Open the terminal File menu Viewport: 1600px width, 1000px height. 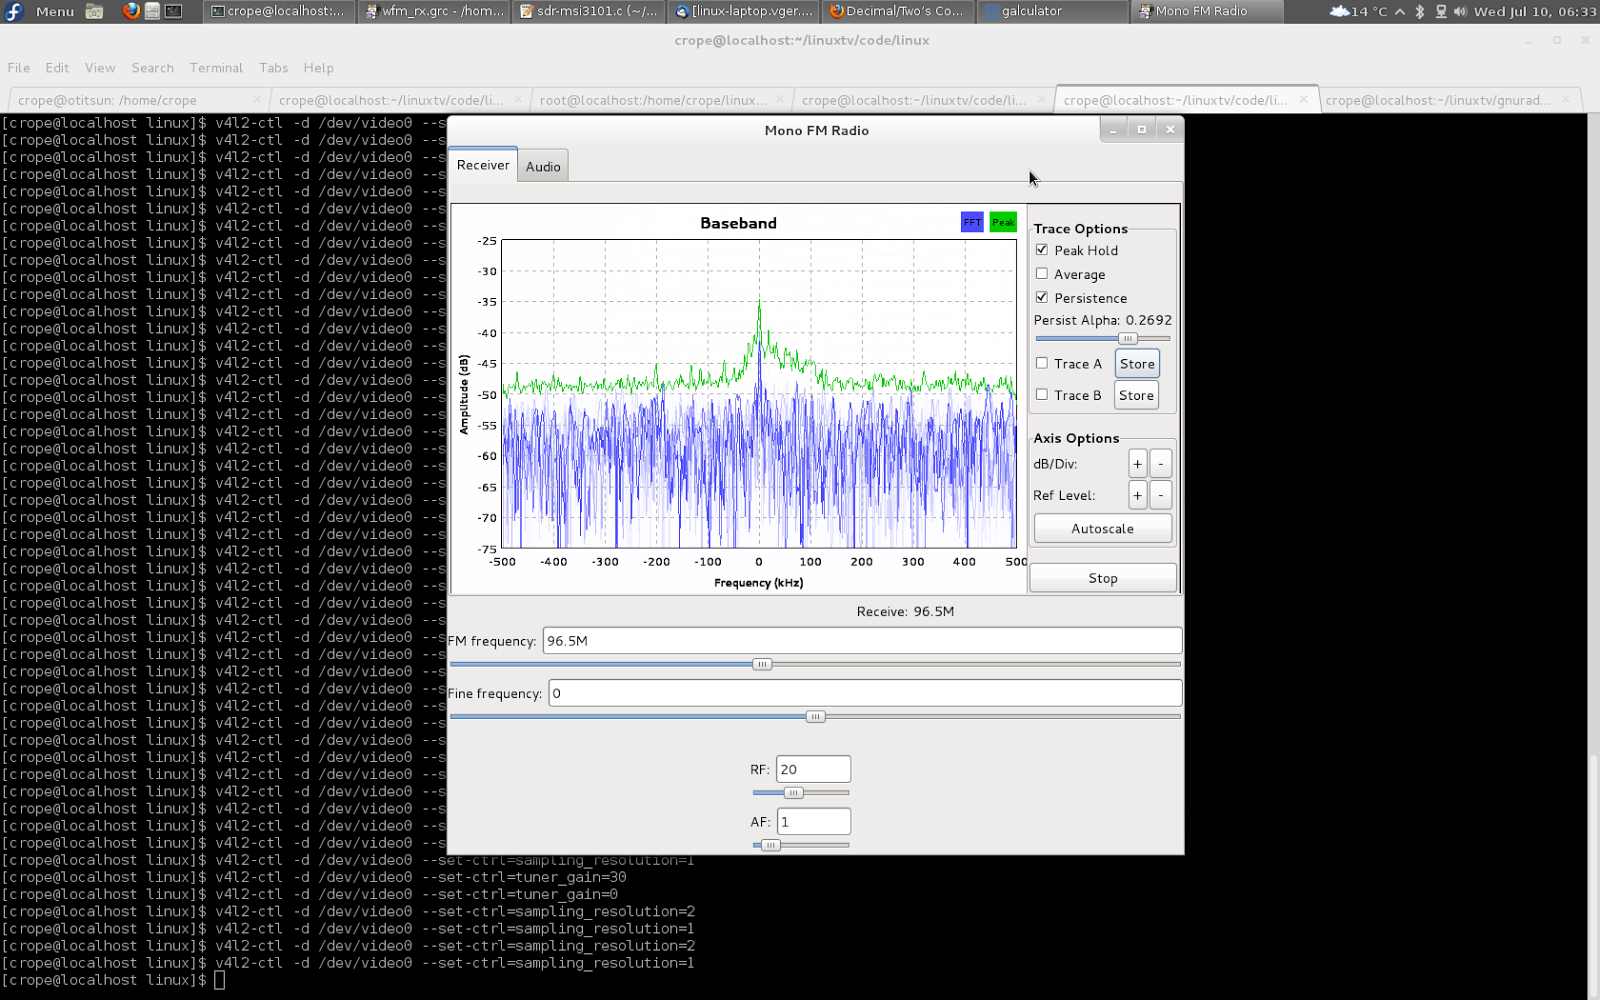pos(19,68)
